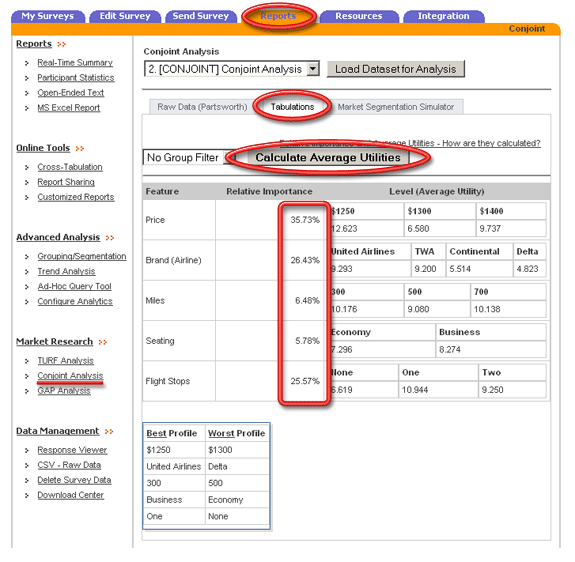Click Load Dataset for Analysis button
The width and height of the screenshot is (575, 562).
pos(395,69)
